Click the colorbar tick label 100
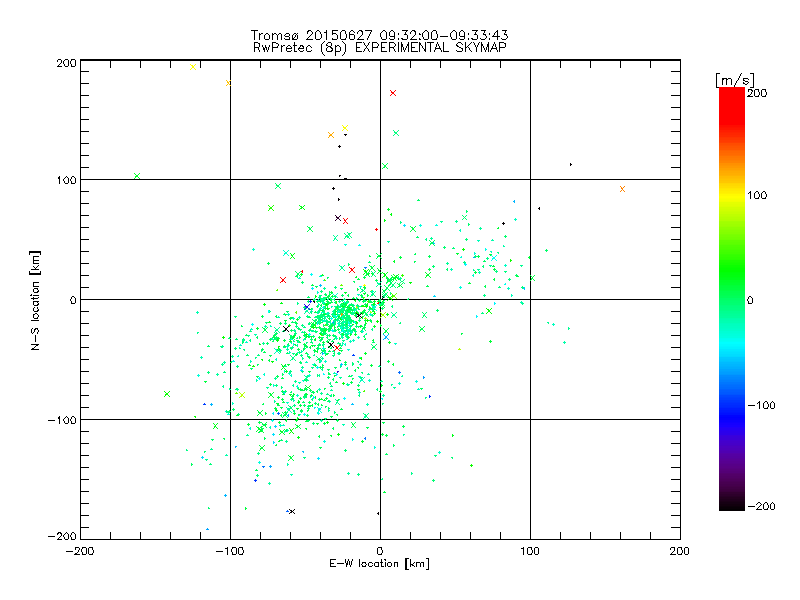The width and height of the screenshot is (800, 600). coord(757,195)
